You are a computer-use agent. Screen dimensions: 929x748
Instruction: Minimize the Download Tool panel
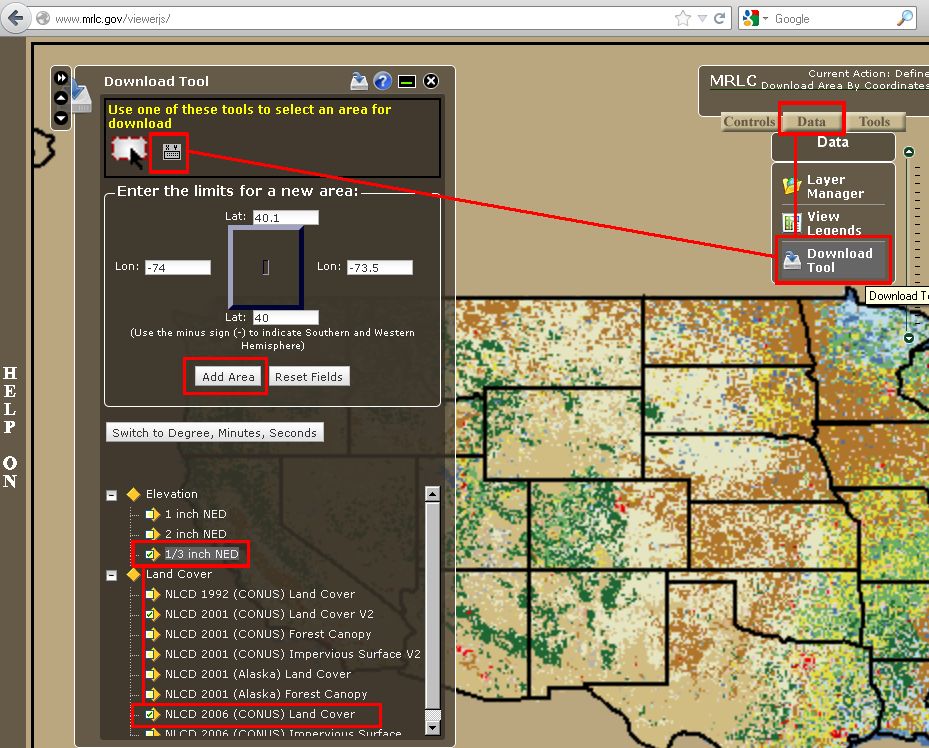coord(407,81)
